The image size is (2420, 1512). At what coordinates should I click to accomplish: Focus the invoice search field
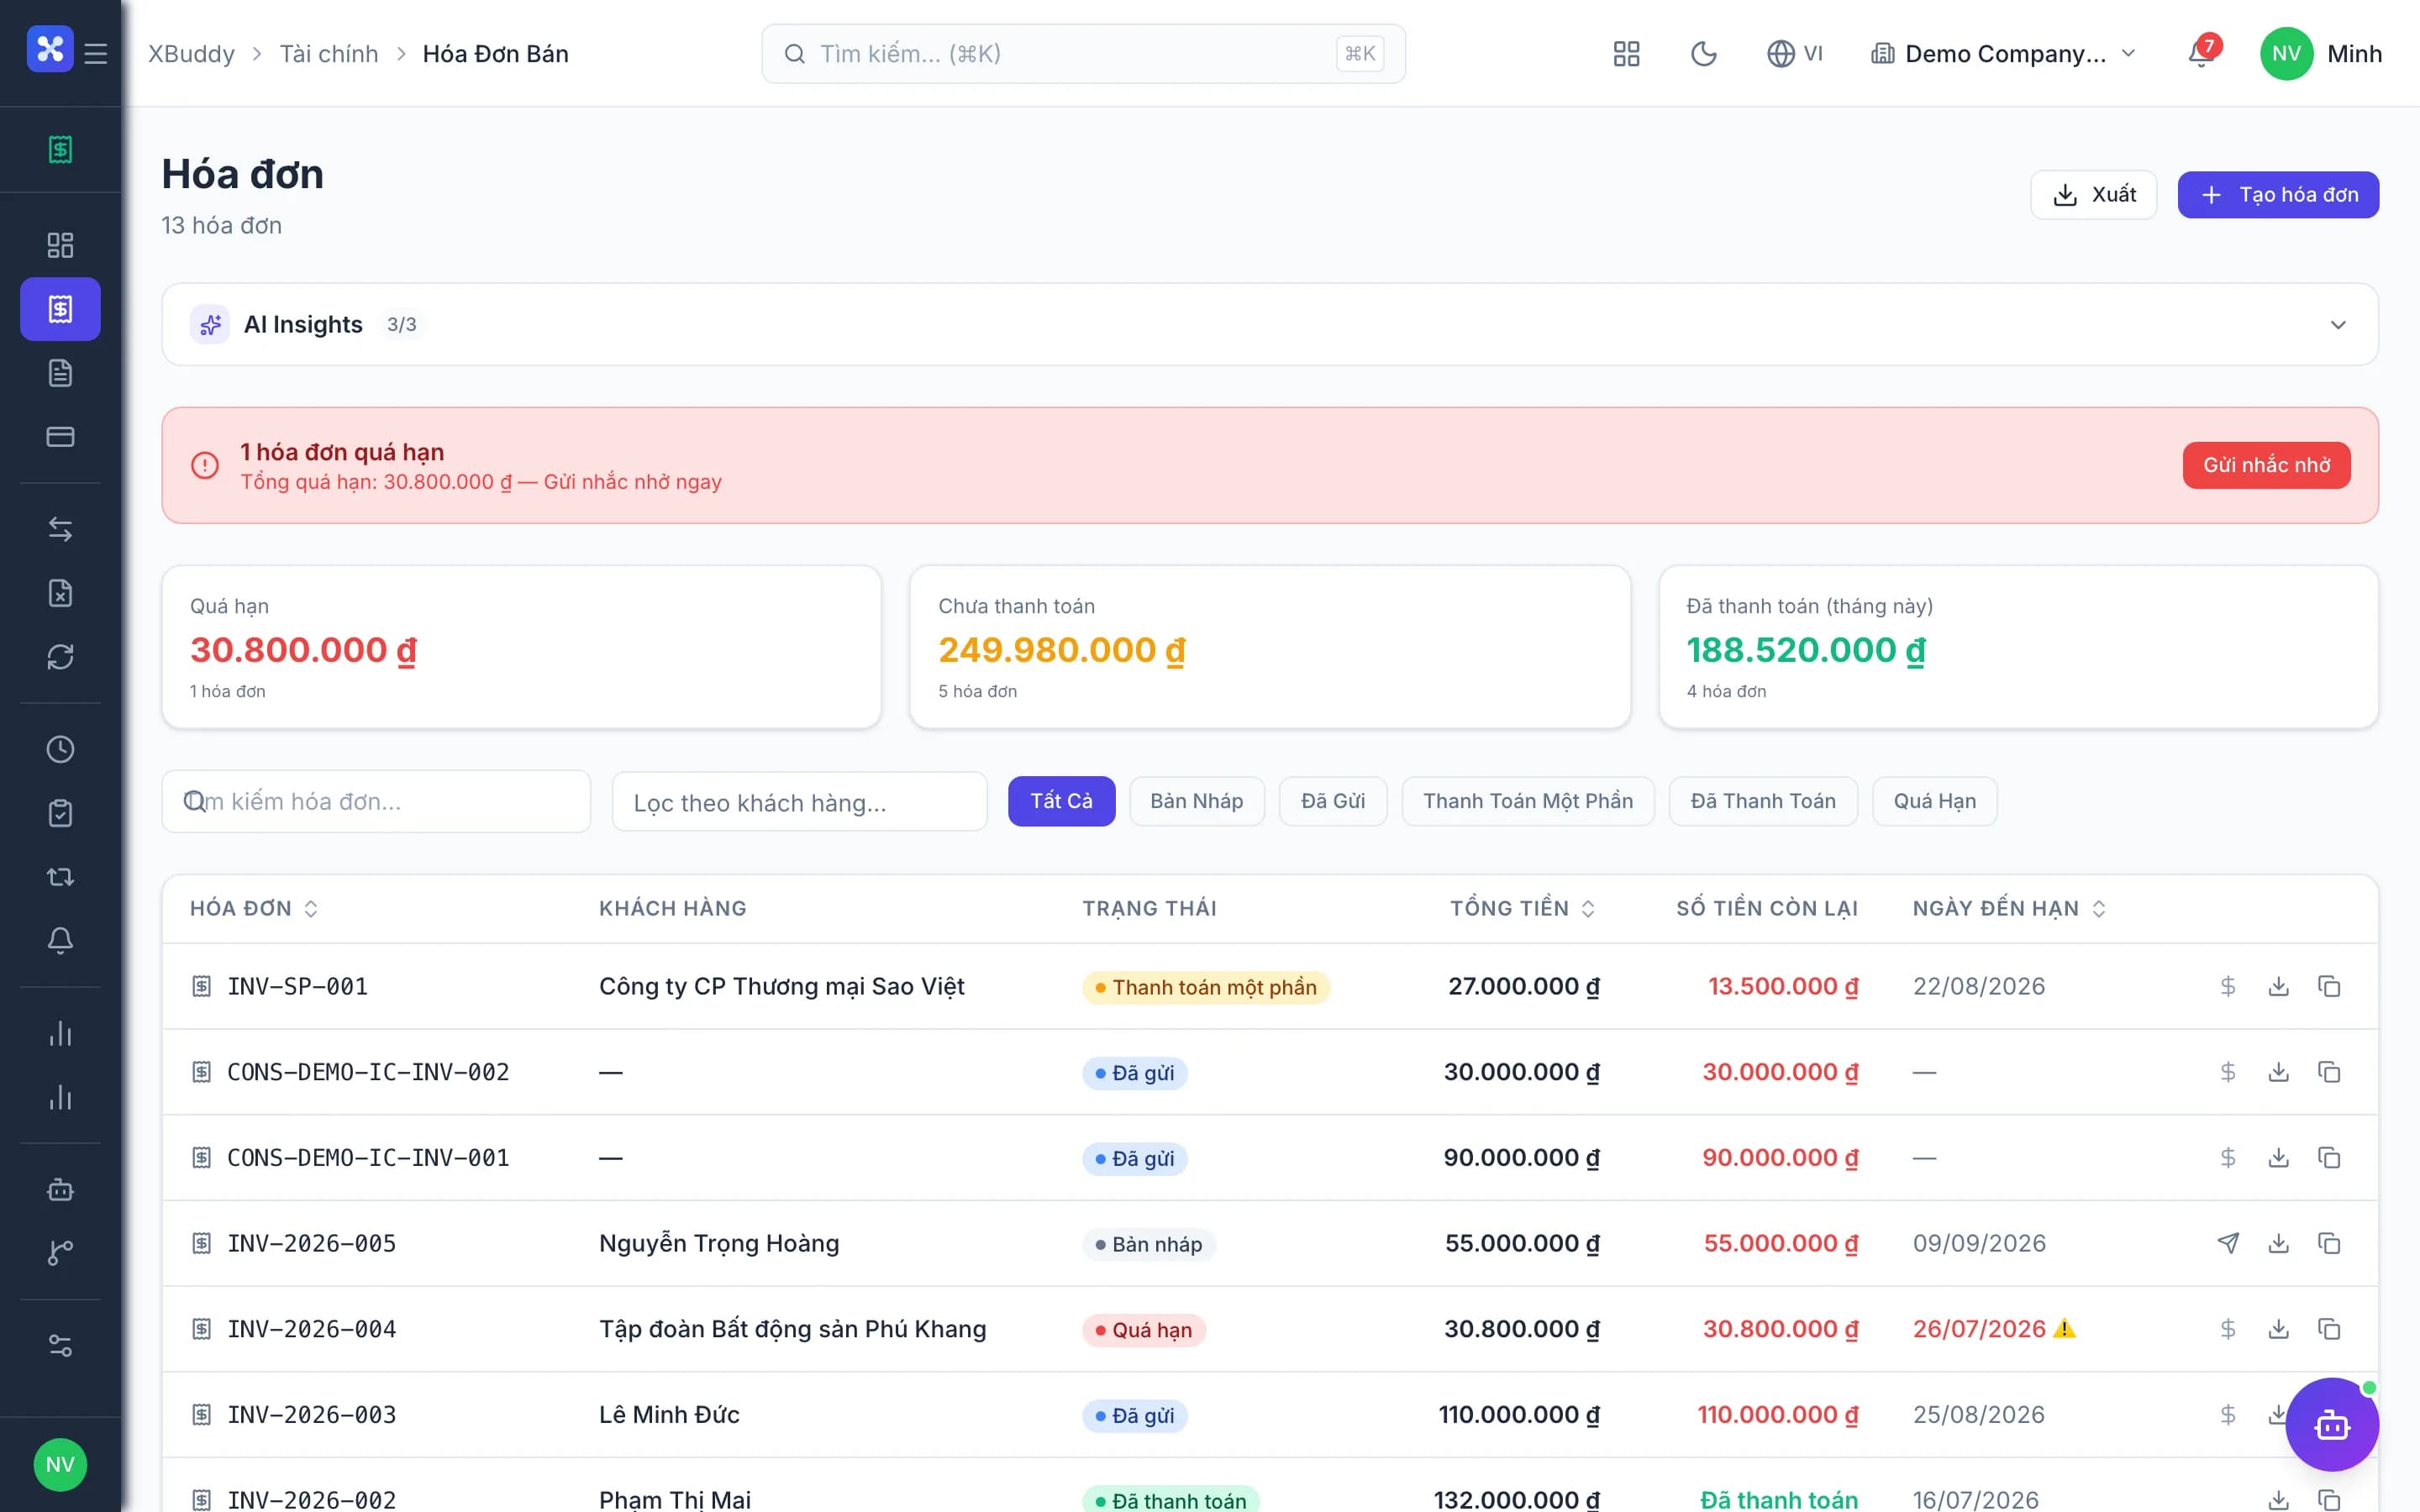click(376, 802)
